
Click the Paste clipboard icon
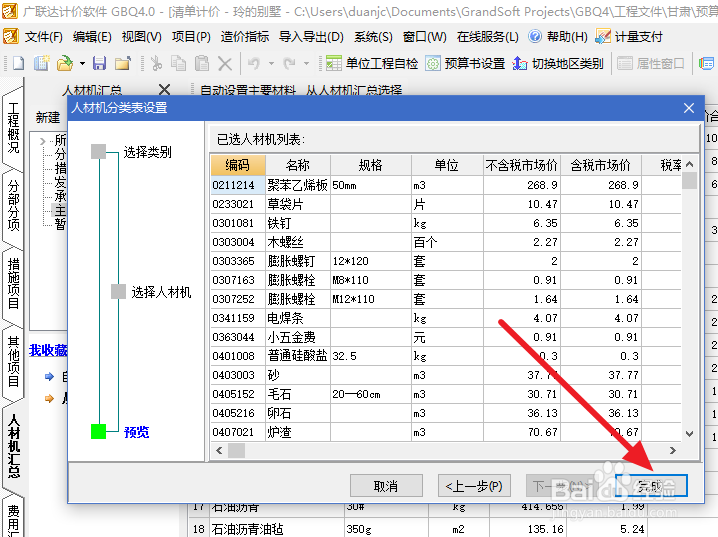click(x=201, y=63)
